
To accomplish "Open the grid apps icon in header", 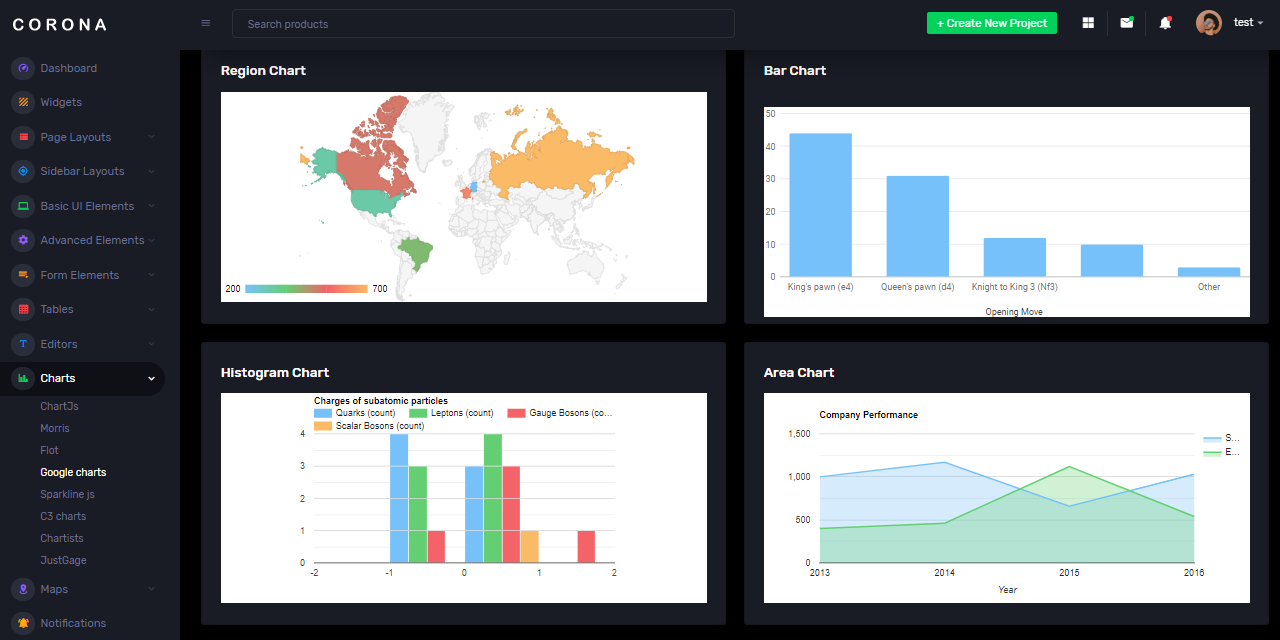I will coord(1088,23).
